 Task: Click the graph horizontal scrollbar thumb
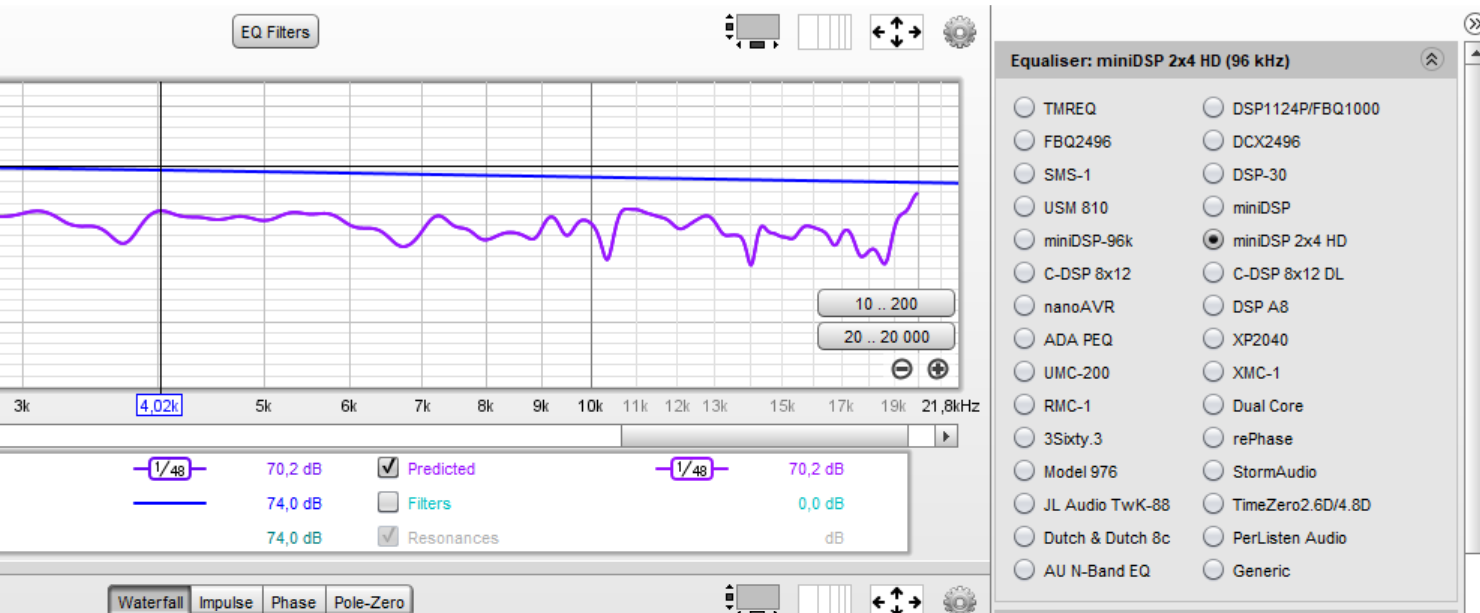coord(764,436)
